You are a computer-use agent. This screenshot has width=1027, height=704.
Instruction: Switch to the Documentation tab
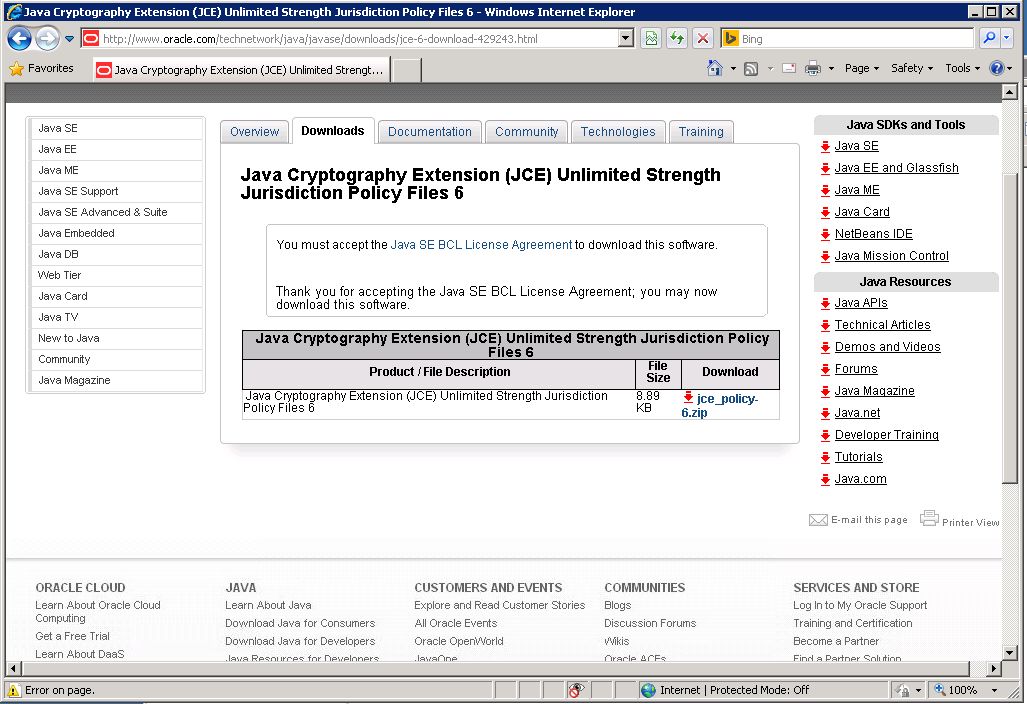pos(429,131)
